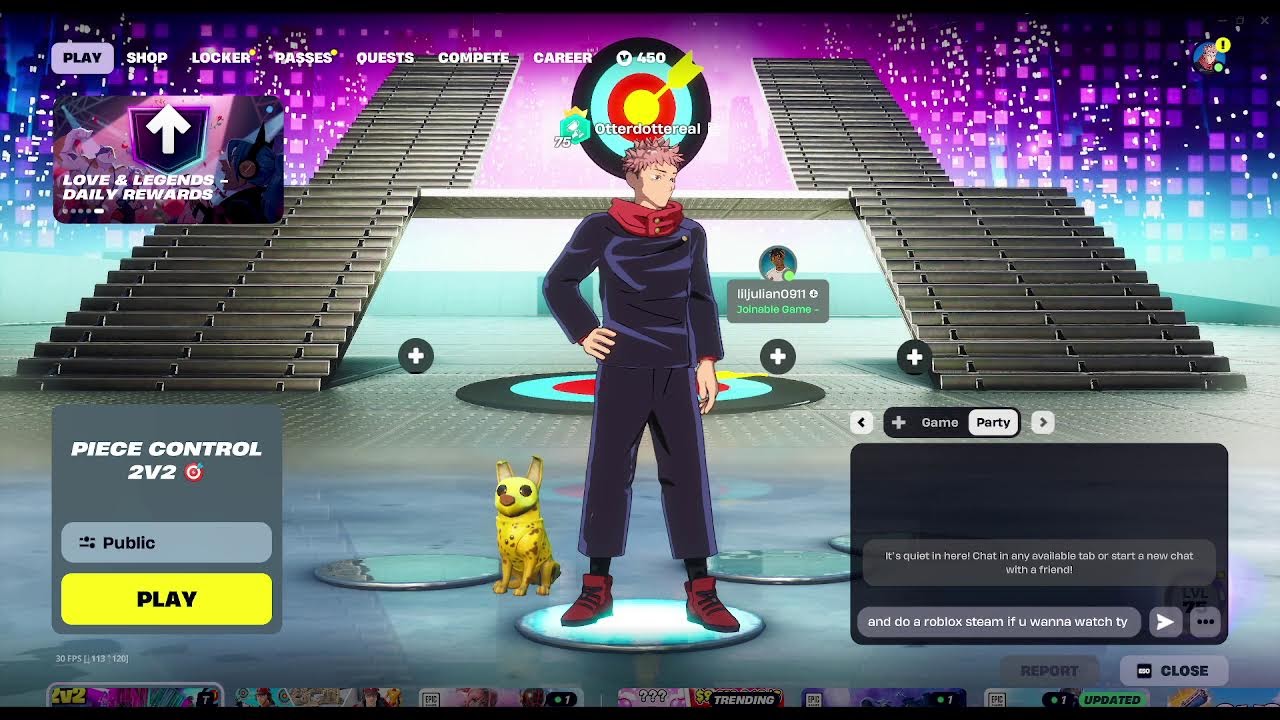
Task: Open profile avatar in top-right corner
Action: tap(1209, 58)
